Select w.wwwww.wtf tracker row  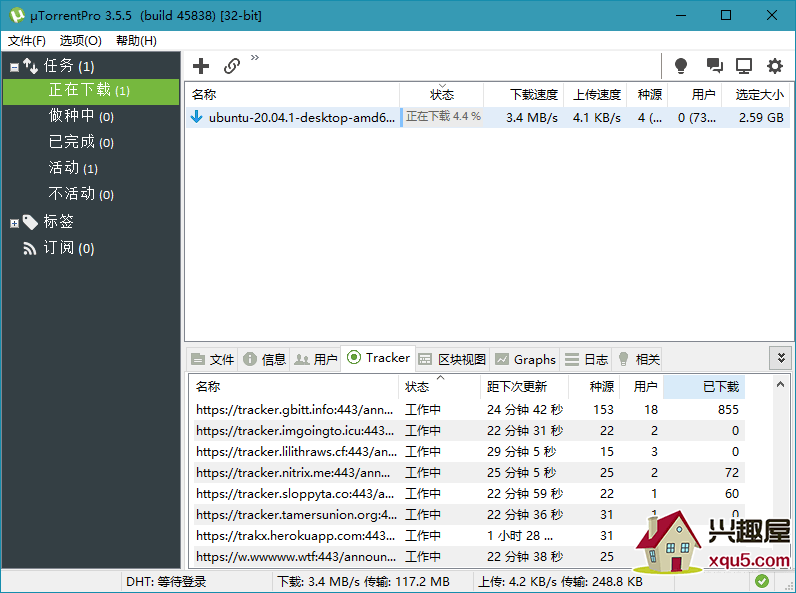[469, 557]
